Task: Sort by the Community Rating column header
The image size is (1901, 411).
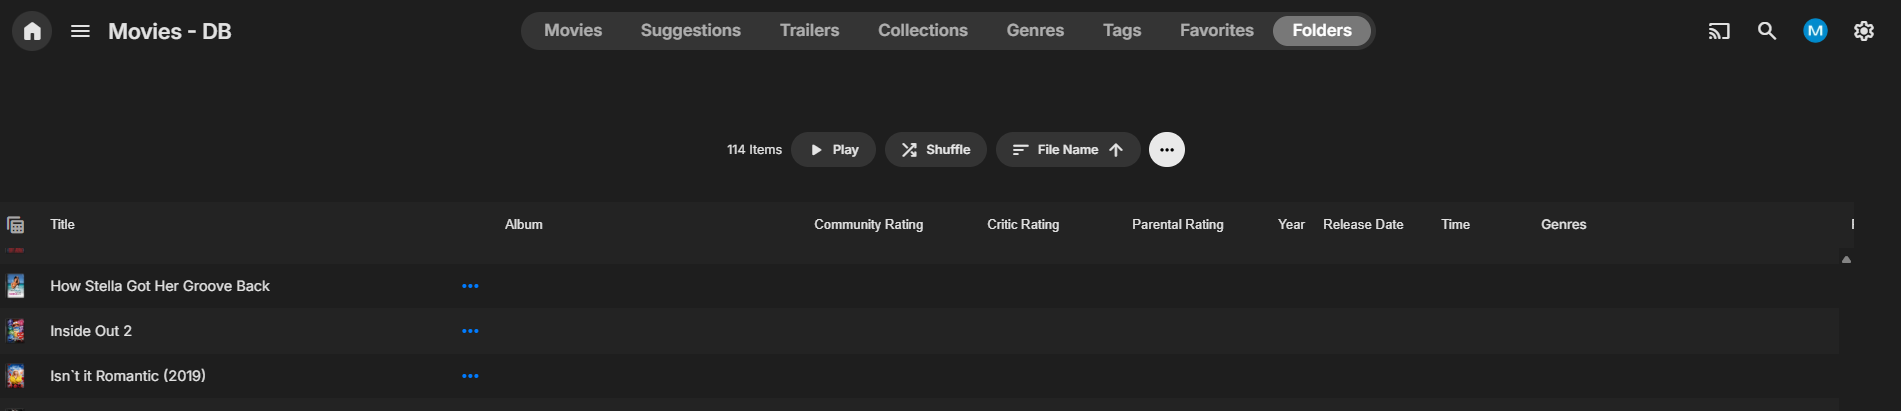Action: (x=868, y=225)
